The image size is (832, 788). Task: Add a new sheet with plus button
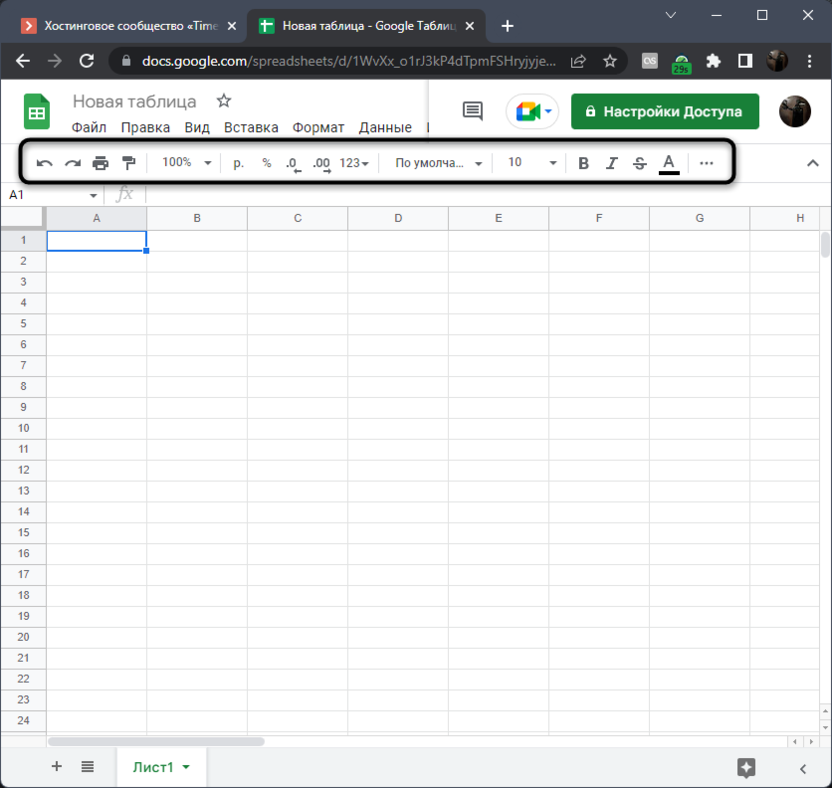(57, 767)
